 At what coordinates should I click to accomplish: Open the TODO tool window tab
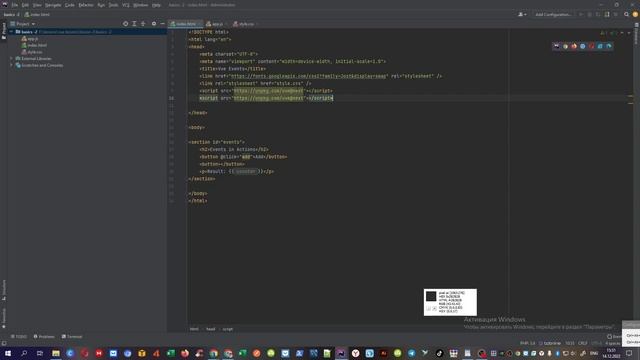click(19, 337)
